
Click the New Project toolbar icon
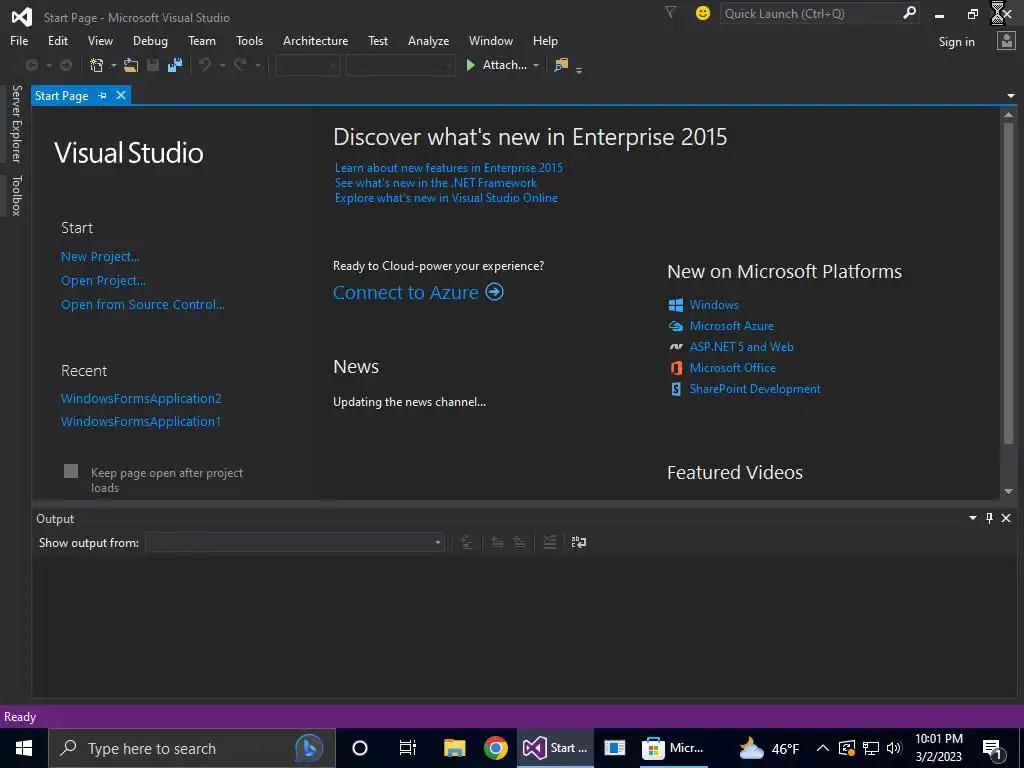pos(97,65)
